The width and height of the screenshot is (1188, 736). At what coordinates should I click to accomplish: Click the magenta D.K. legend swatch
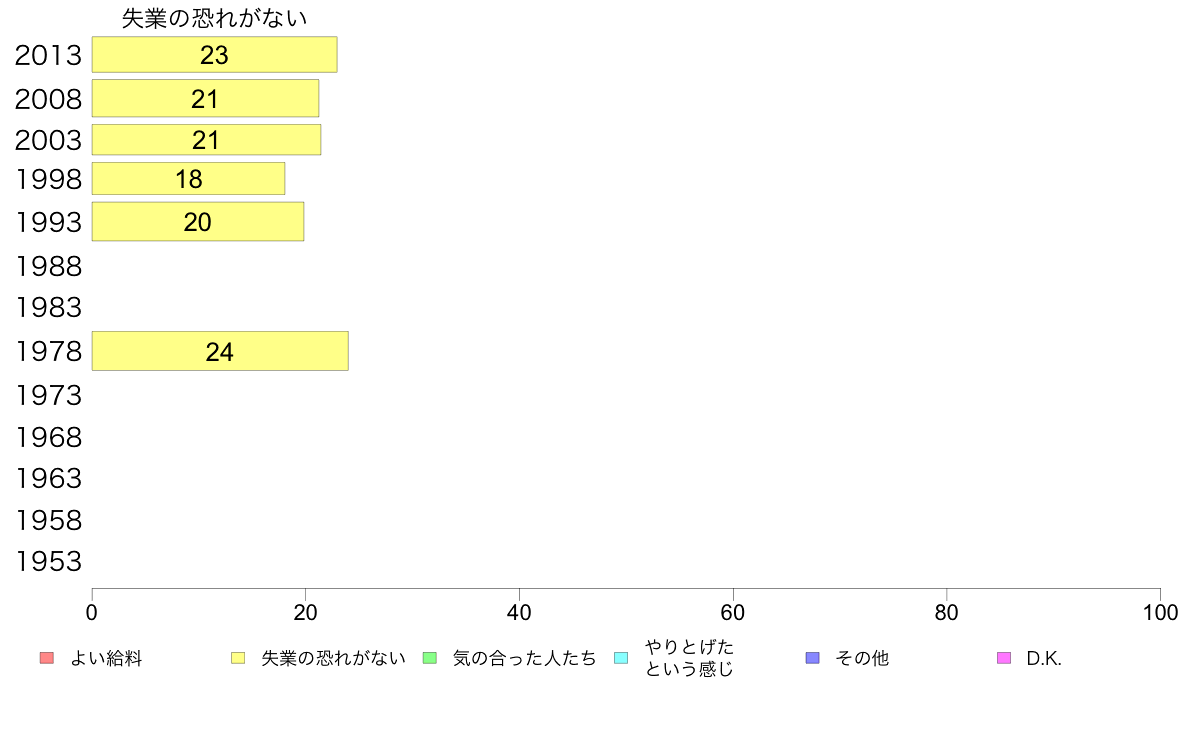point(1004,658)
